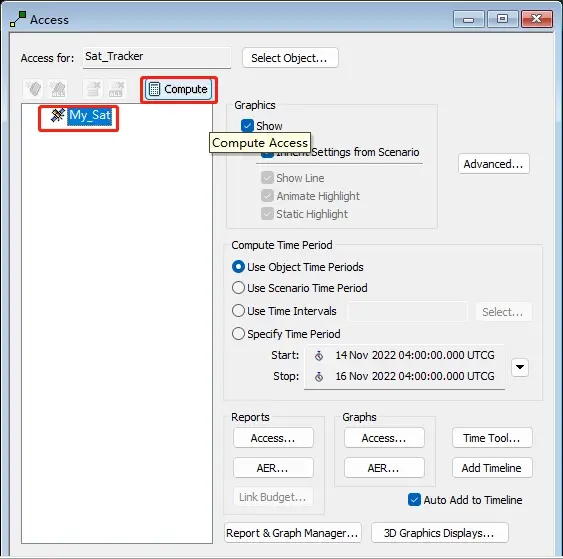Select Specify Time Period option
This screenshot has height=559, width=563.
[238, 334]
